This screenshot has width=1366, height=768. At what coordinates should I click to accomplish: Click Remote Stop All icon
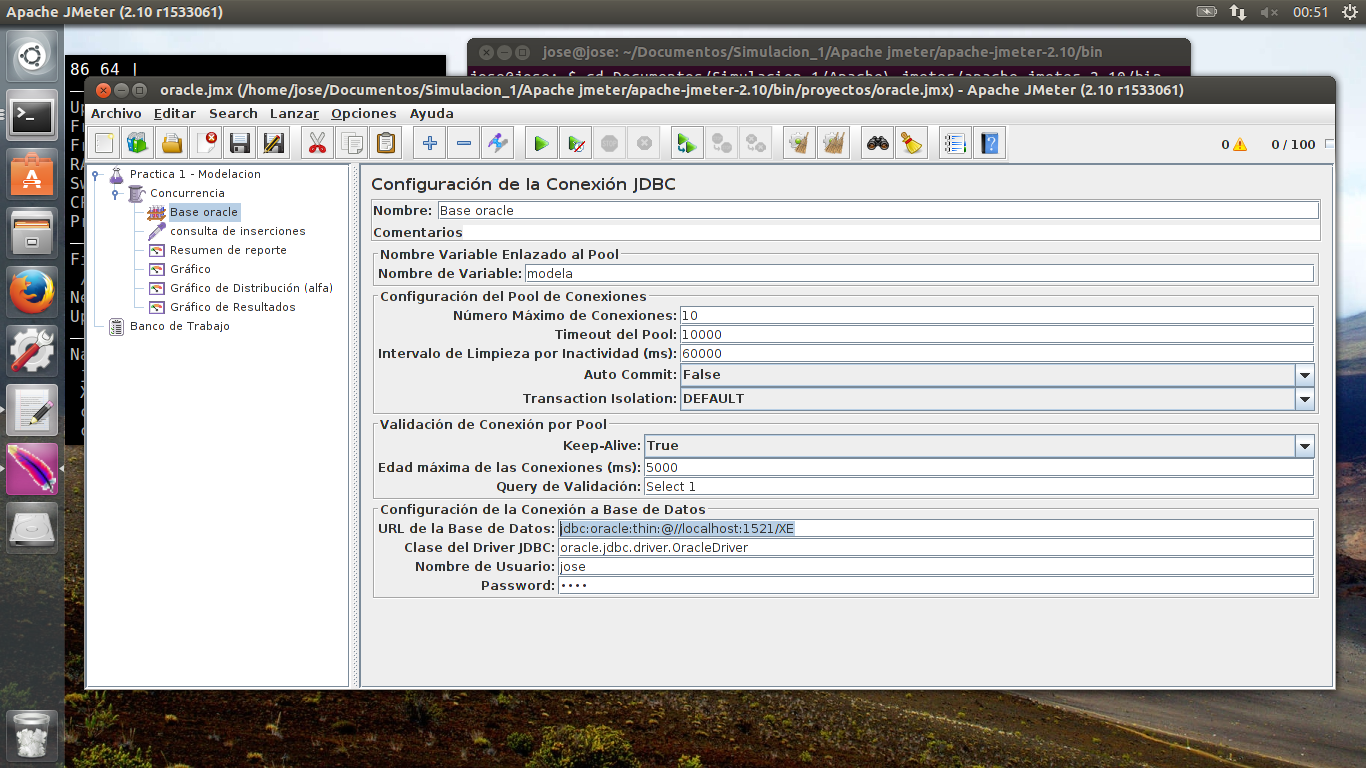pyautogui.click(x=721, y=144)
